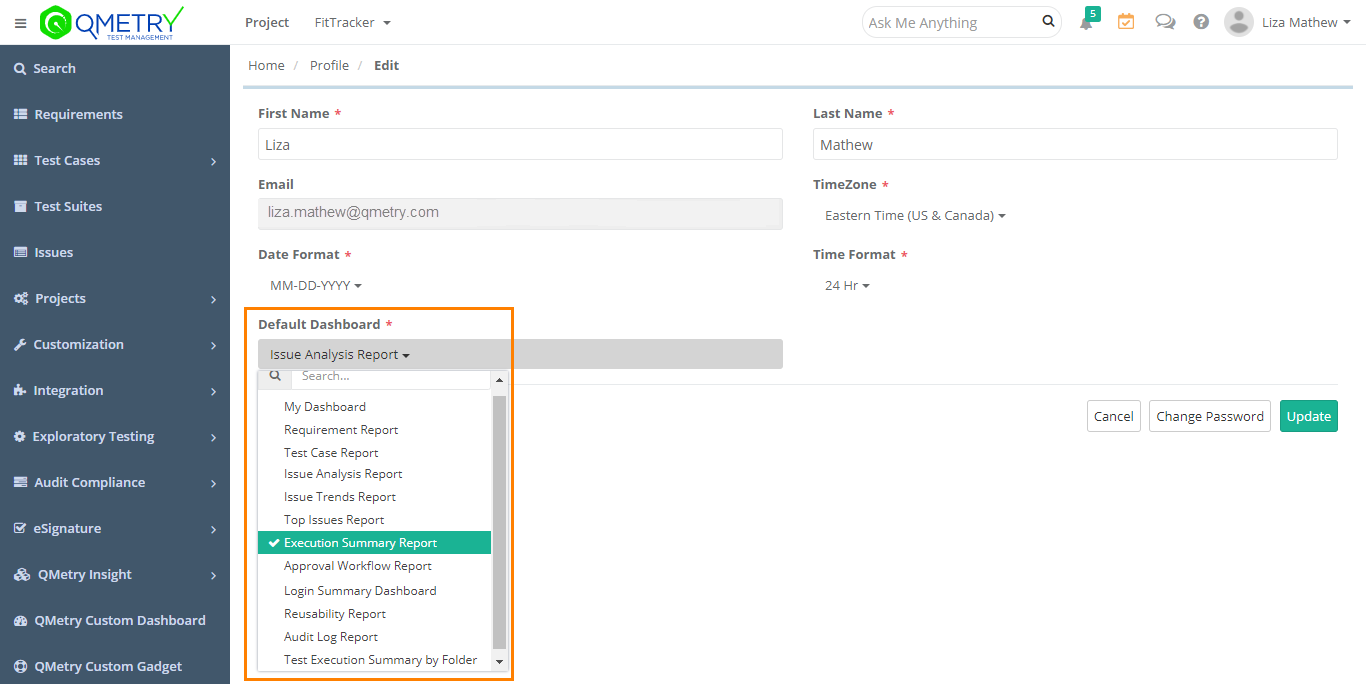Select My Dashboard from the dashboard list
Viewport: 1366px width, 684px height.
(x=325, y=406)
